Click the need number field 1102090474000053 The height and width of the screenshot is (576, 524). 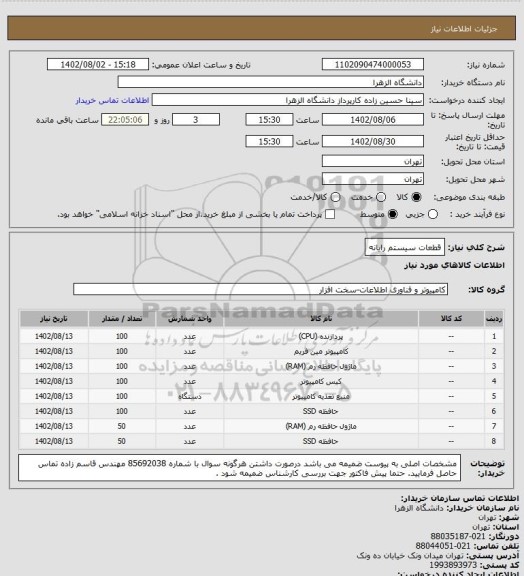(x=373, y=65)
